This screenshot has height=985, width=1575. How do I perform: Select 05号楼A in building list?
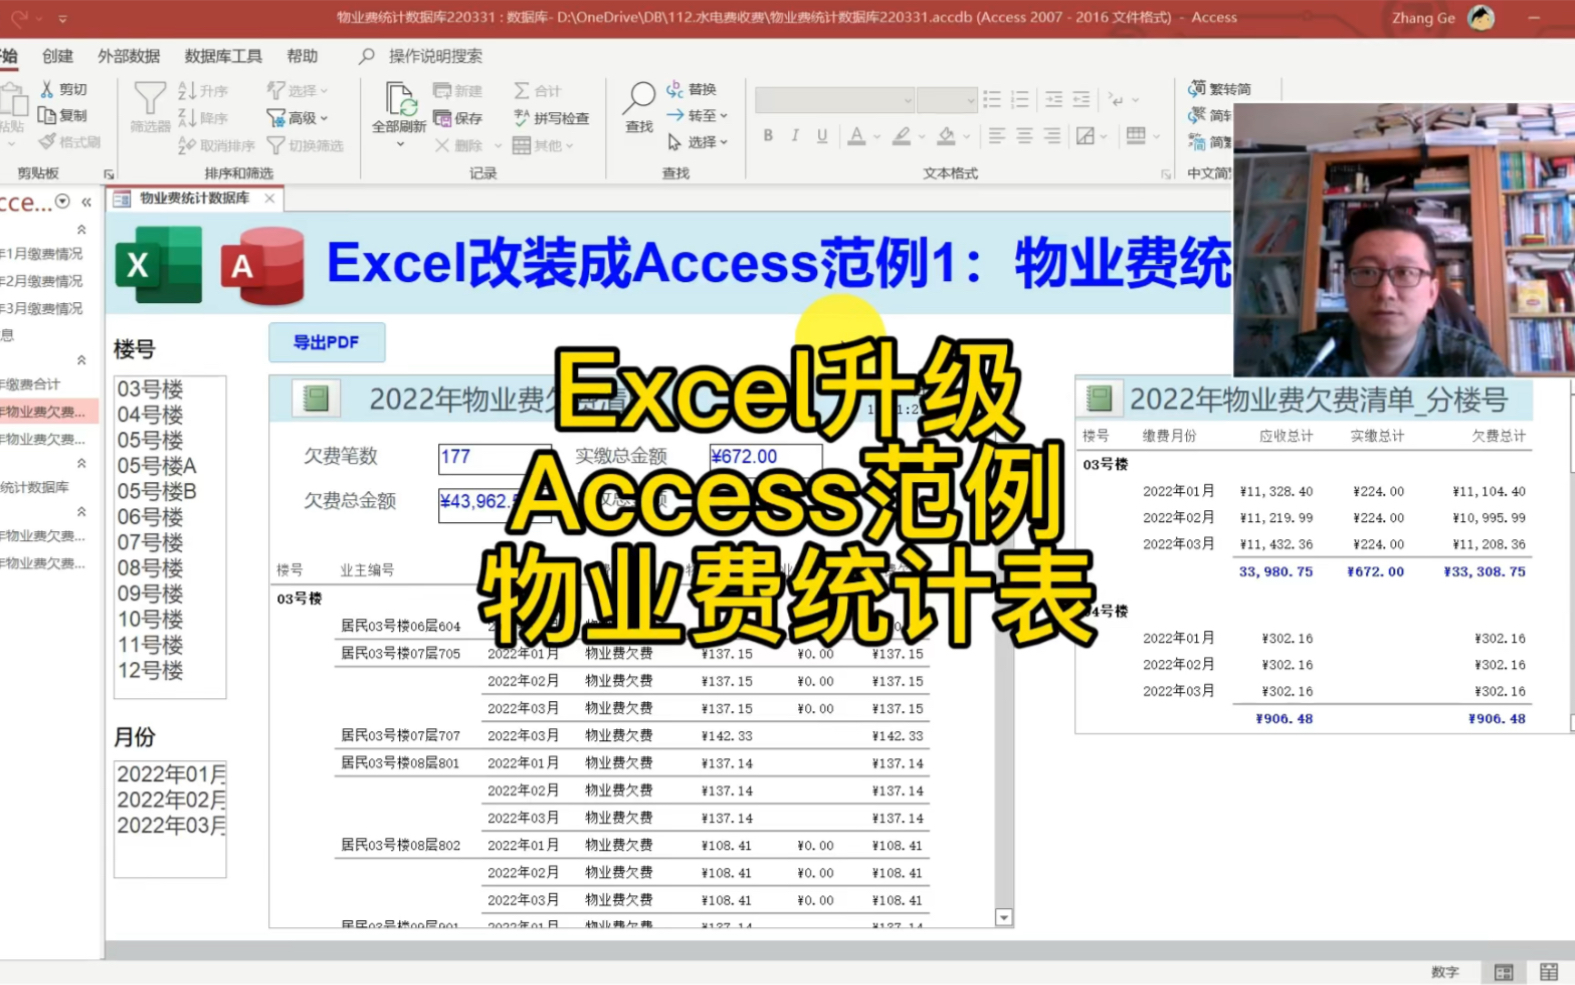[157, 466]
